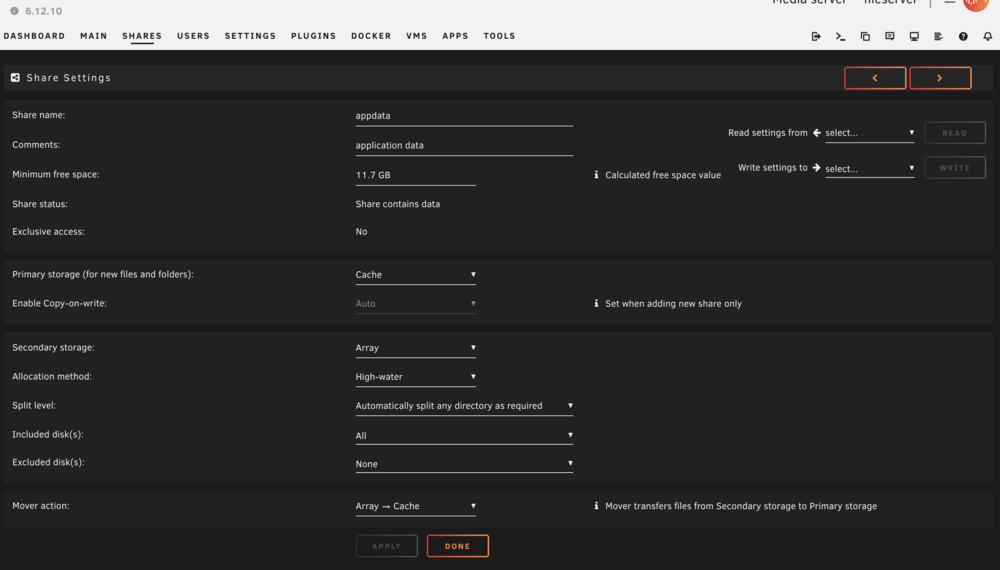Click the Read button
The width and height of the screenshot is (1000, 570).
click(x=955, y=133)
